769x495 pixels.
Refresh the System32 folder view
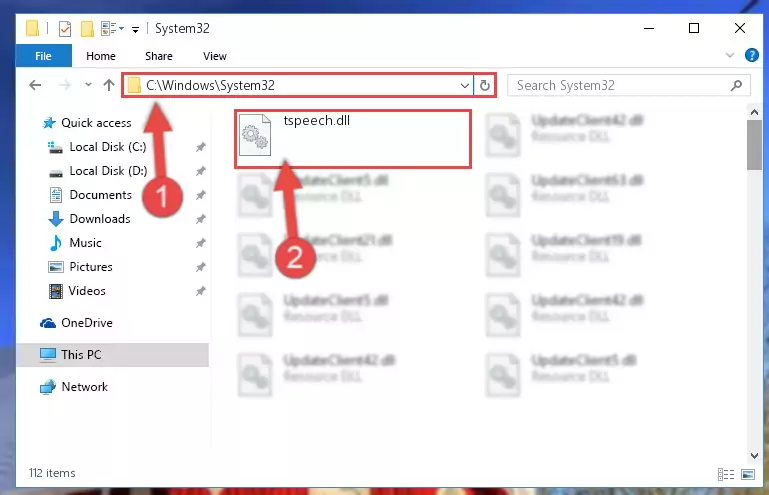pos(485,85)
